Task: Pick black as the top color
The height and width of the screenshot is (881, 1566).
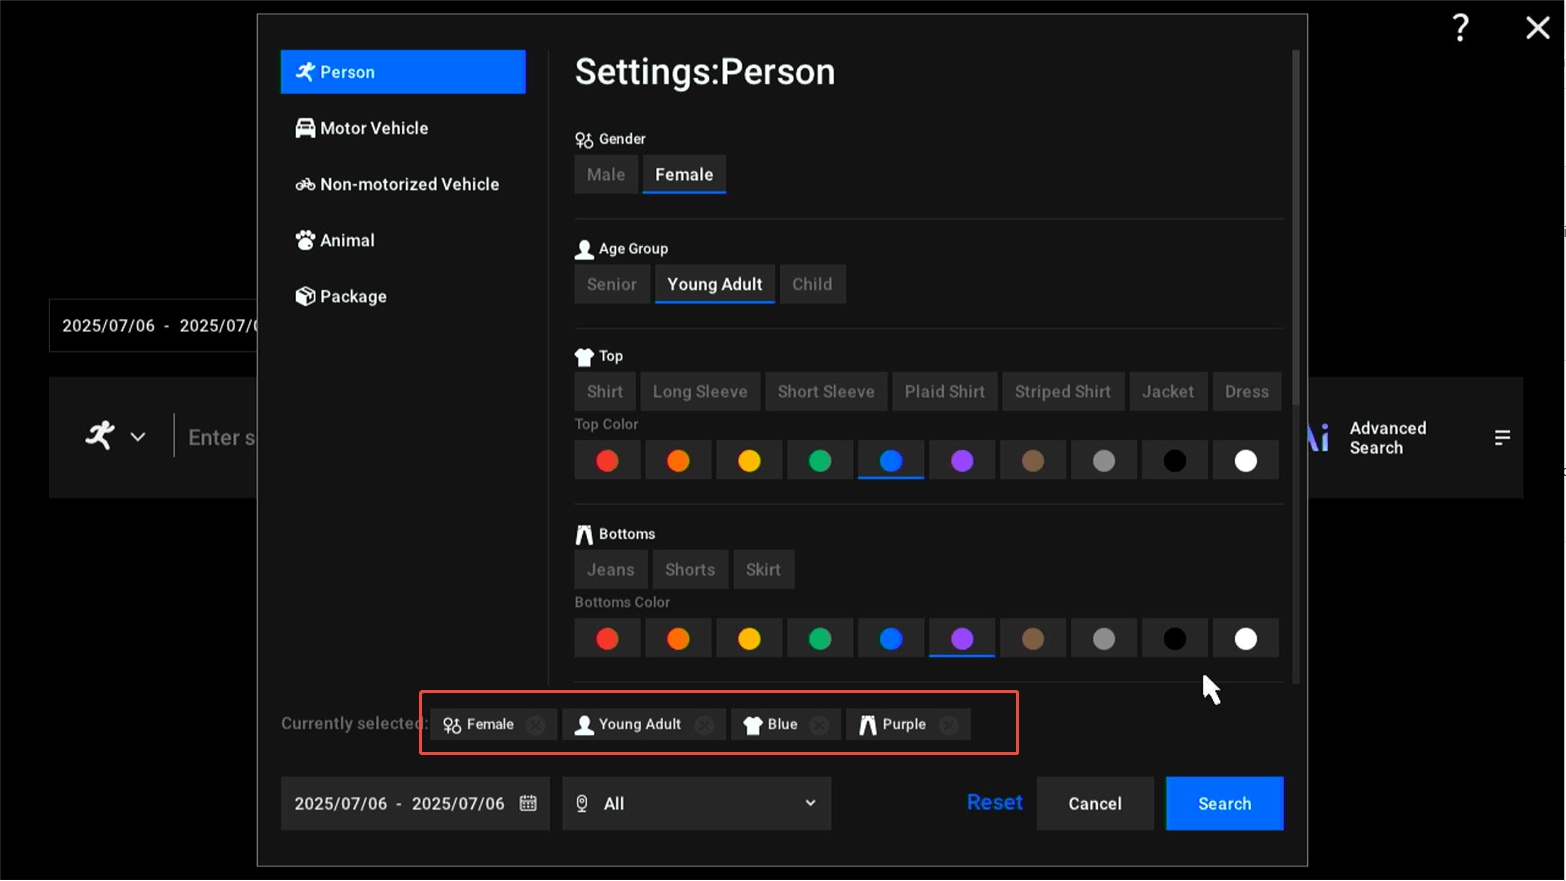Action: pyautogui.click(x=1175, y=461)
